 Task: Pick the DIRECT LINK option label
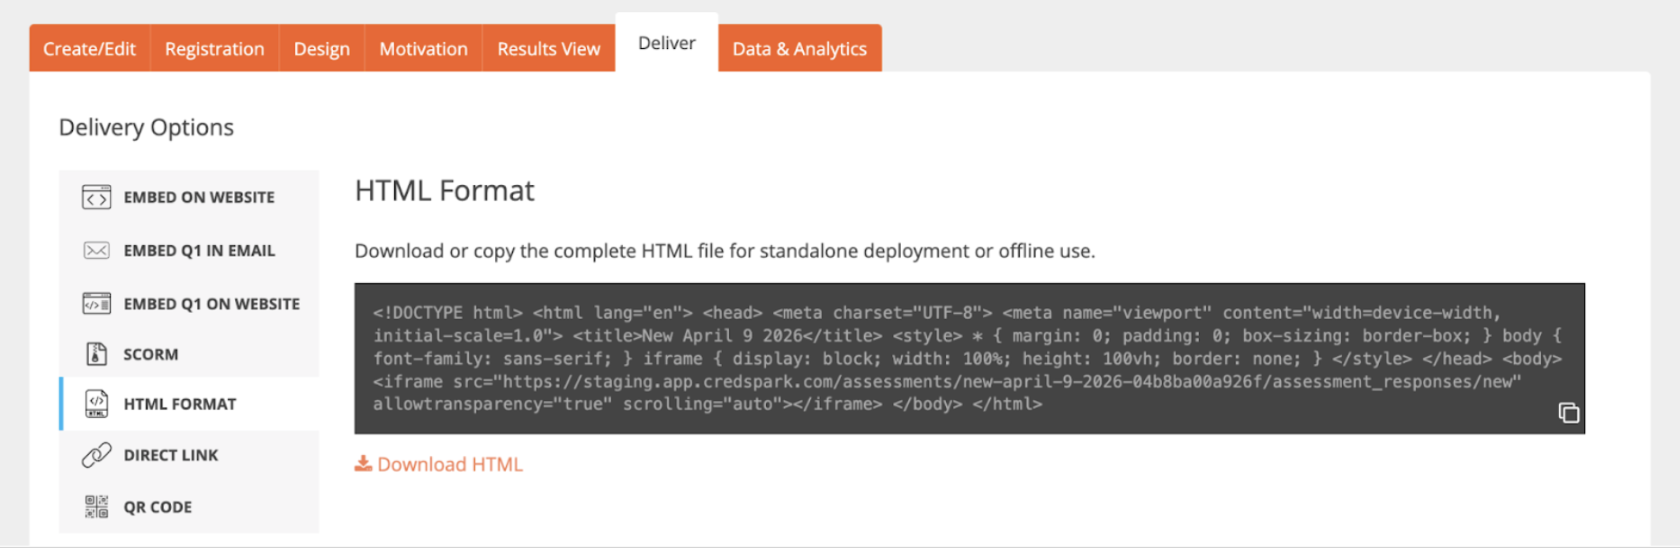point(171,455)
